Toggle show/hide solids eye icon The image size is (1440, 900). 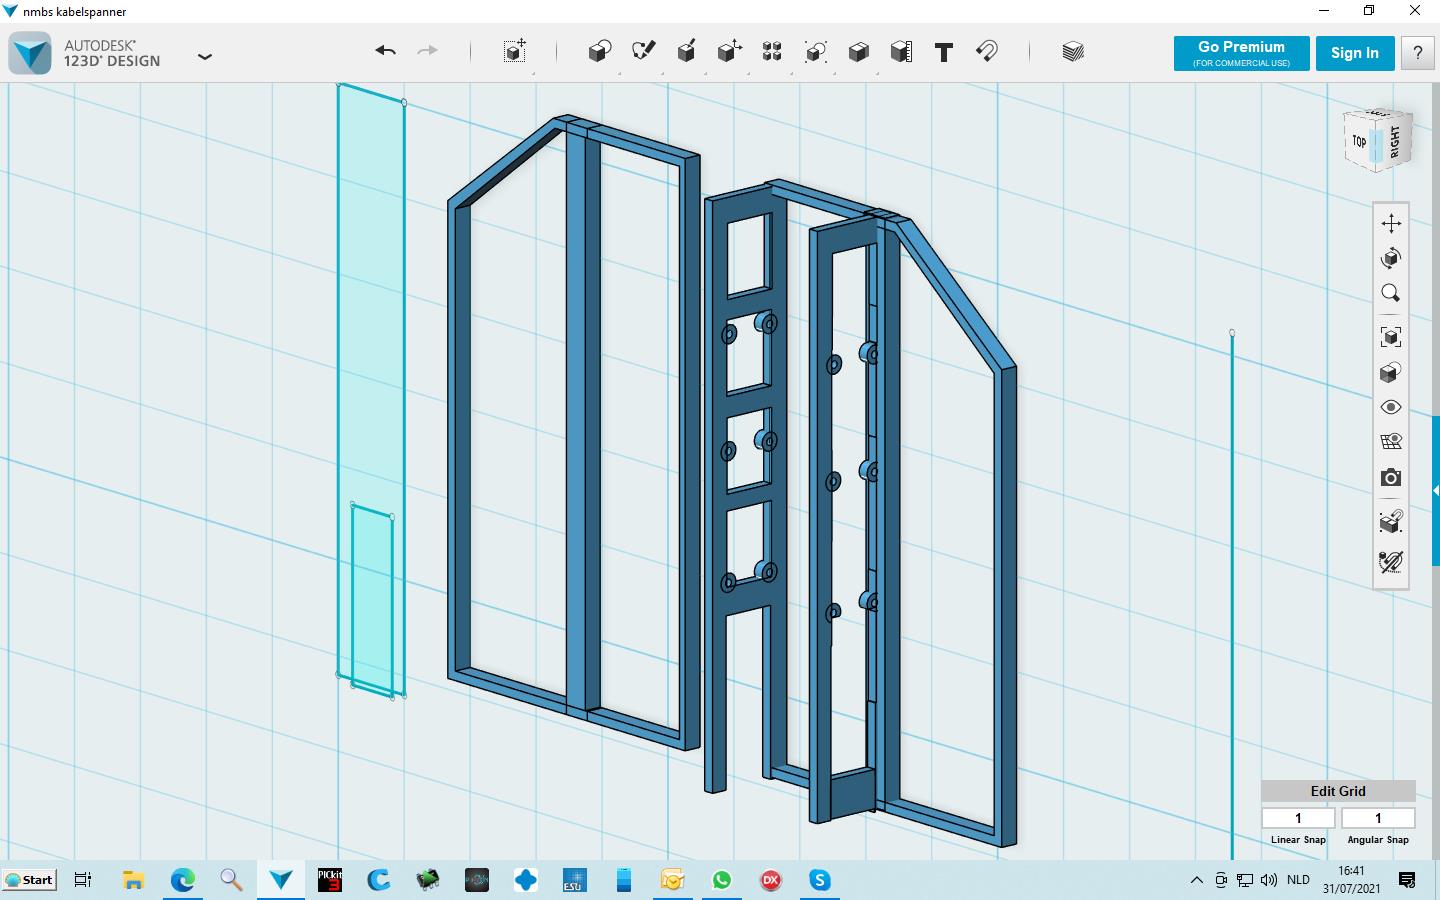1391,407
